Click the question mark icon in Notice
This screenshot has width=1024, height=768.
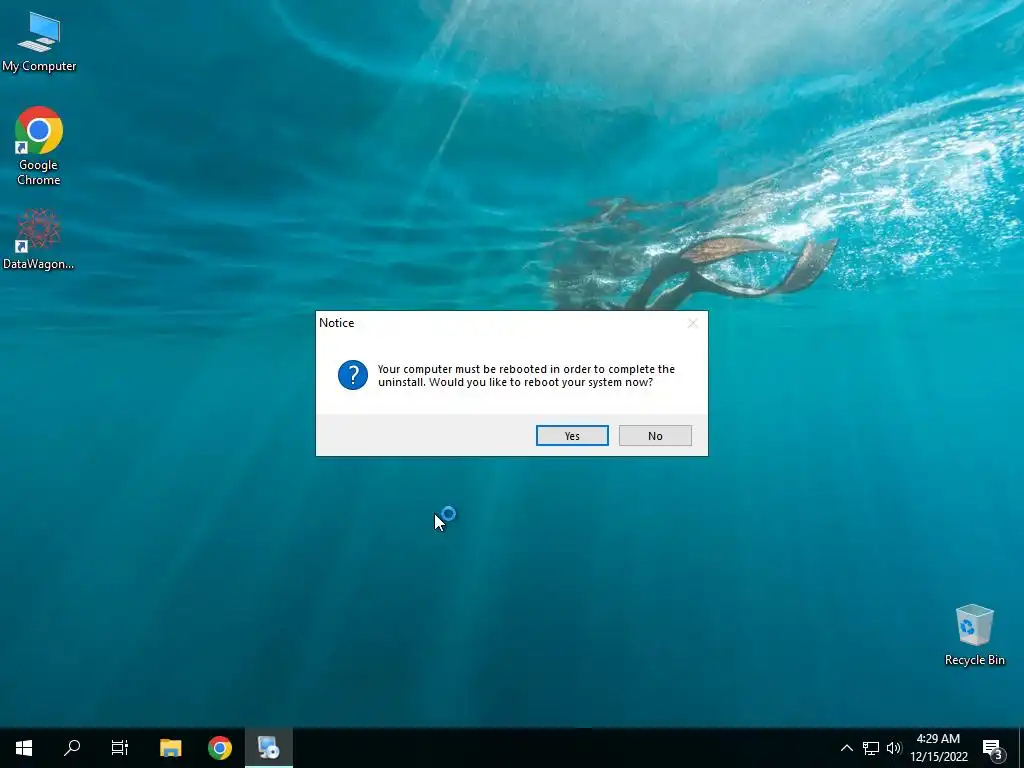coord(353,375)
